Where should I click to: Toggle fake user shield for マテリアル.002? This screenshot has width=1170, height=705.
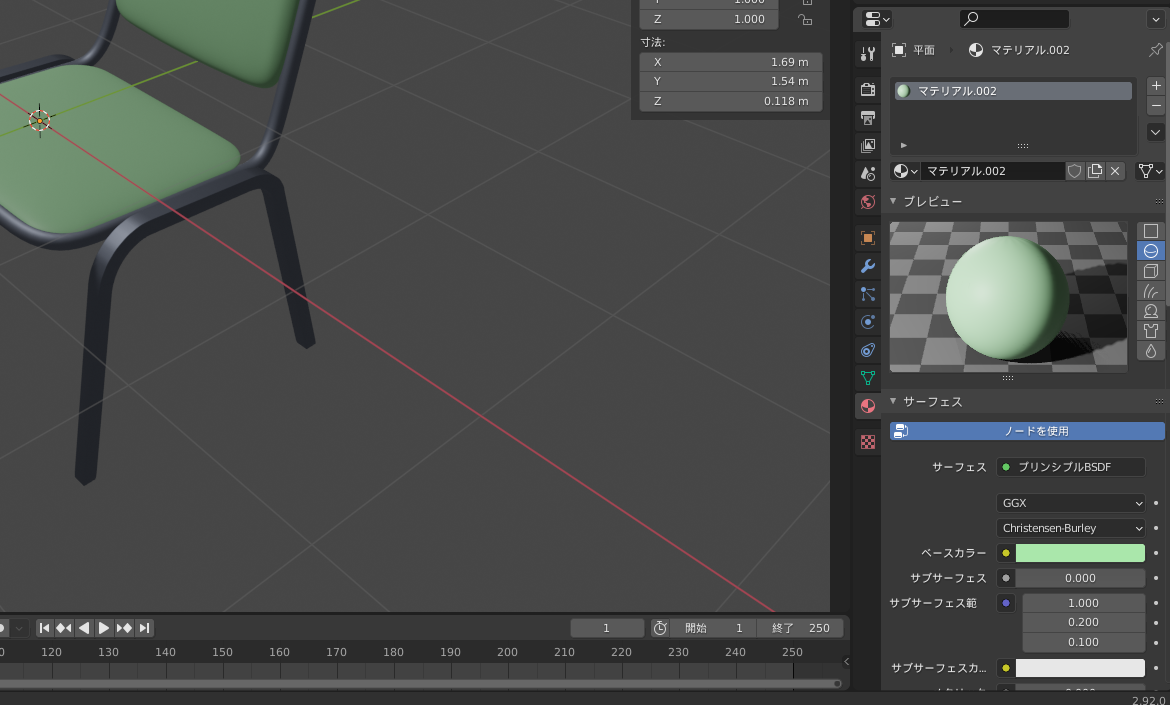(x=1074, y=171)
